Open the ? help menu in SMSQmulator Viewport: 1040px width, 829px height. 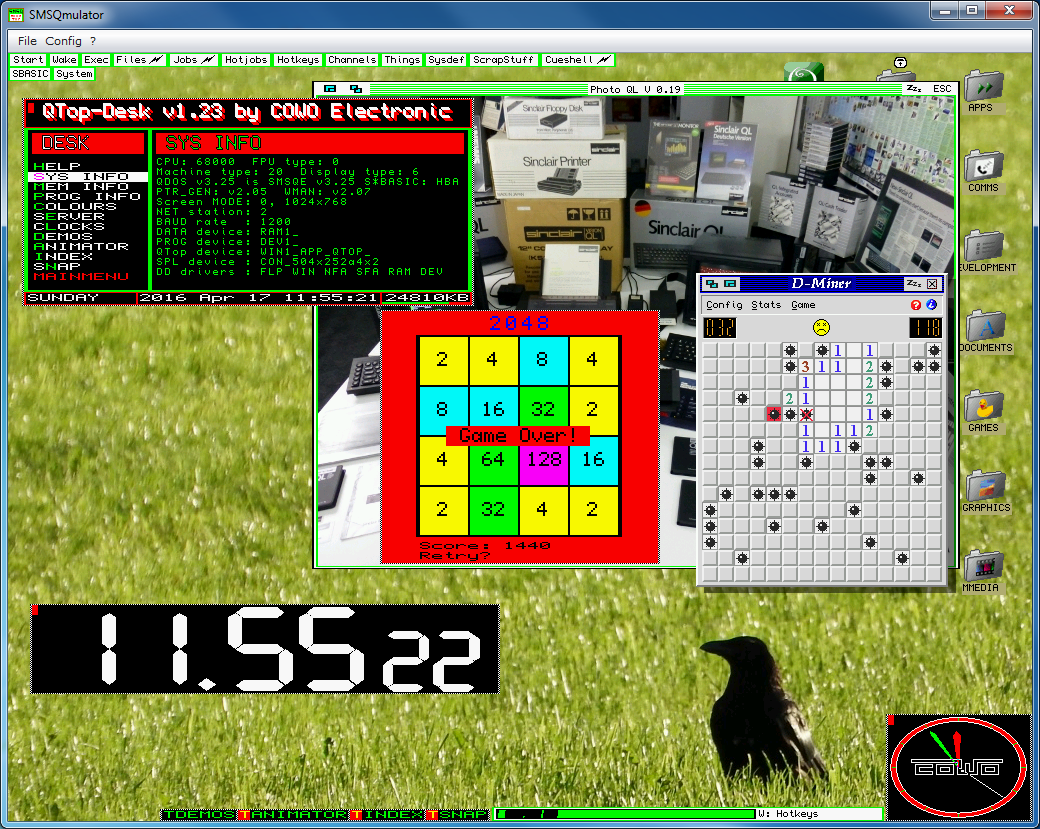click(x=93, y=41)
